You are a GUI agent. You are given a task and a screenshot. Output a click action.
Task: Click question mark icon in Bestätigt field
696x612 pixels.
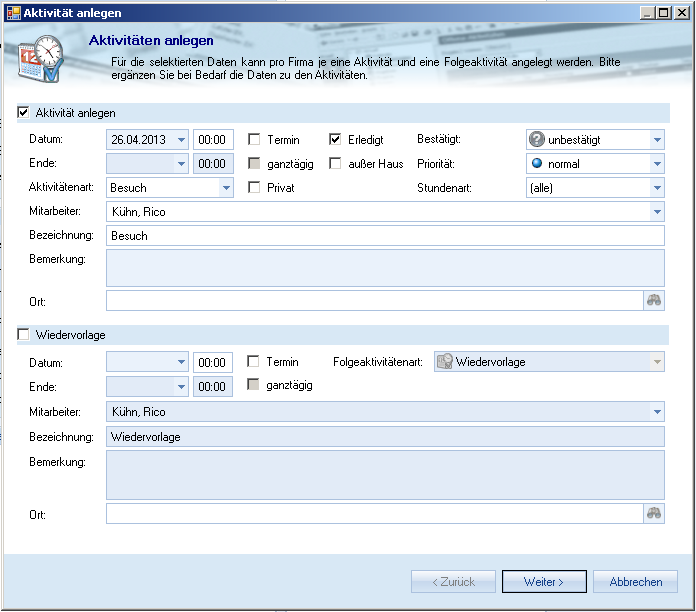[x=537, y=140]
